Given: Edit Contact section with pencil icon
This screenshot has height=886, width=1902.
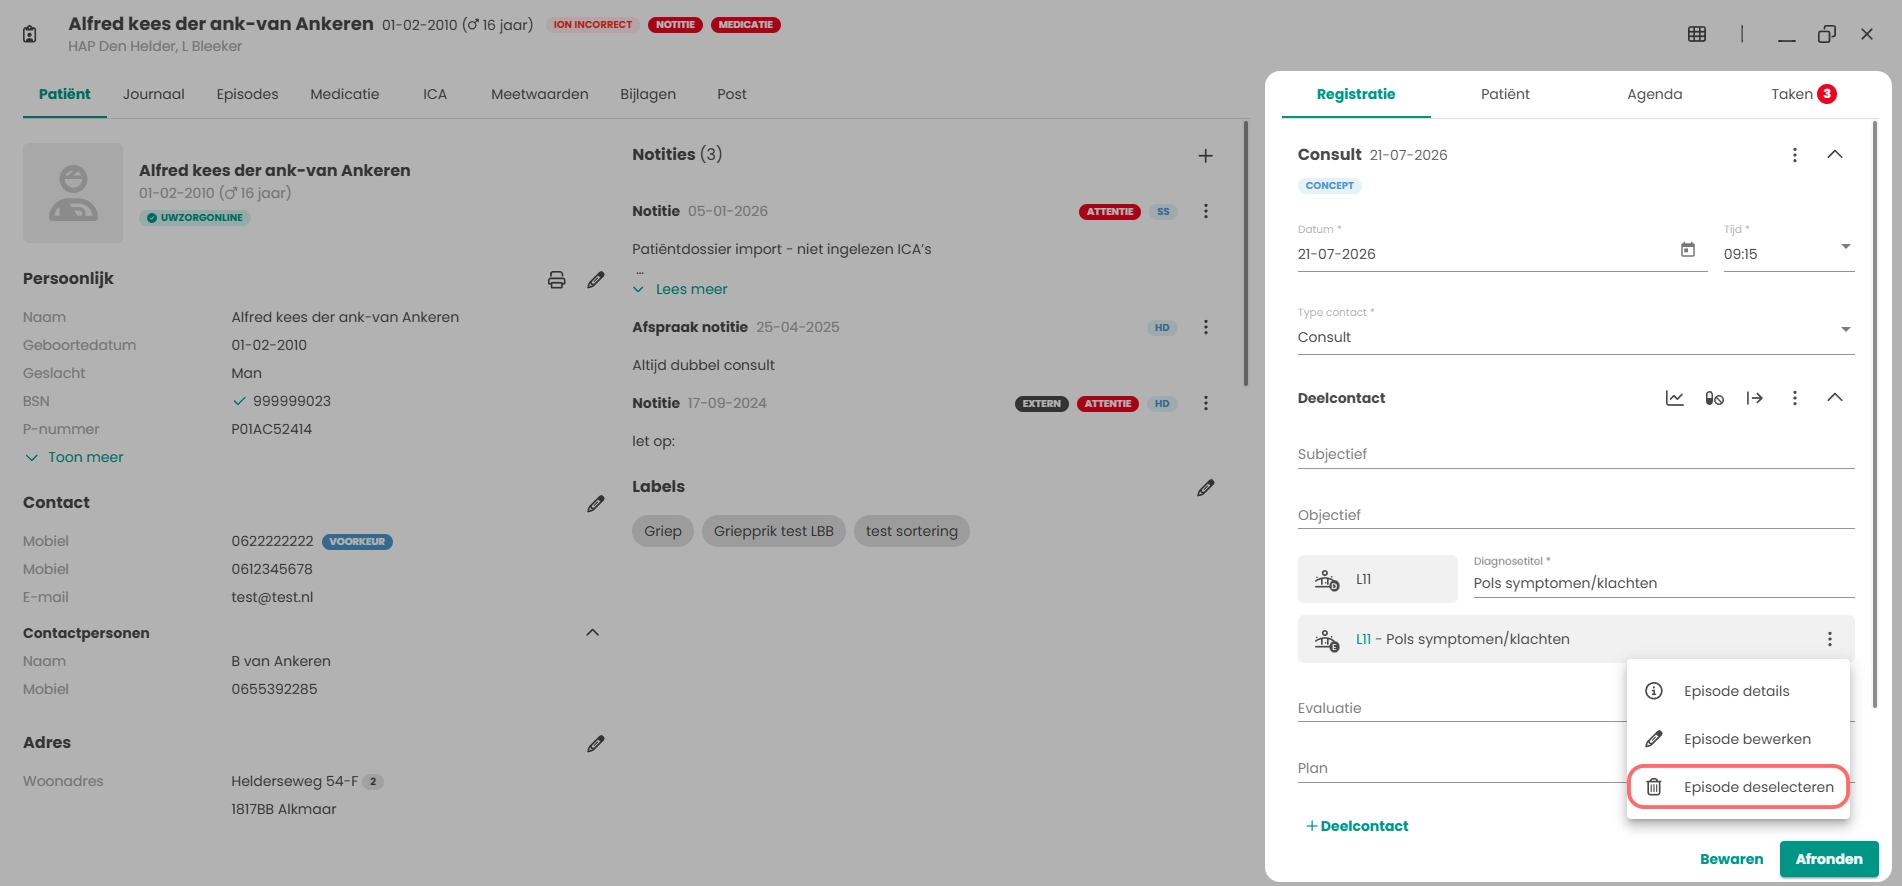Looking at the screenshot, I should pos(596,504).
